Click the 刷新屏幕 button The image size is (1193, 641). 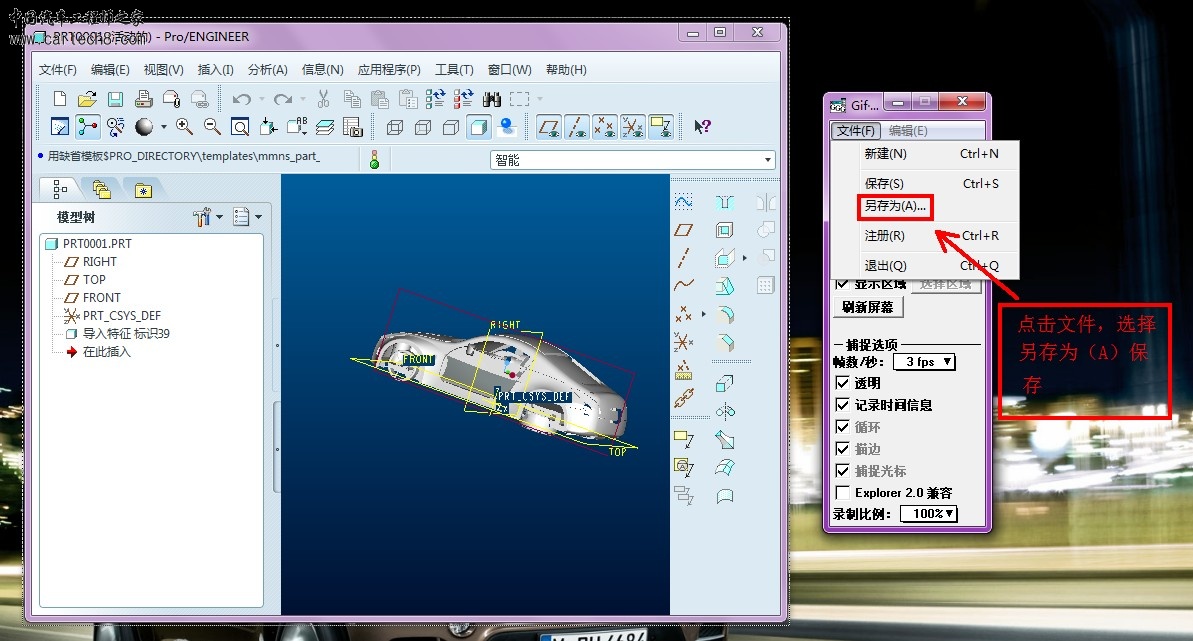pyautogui.click(x=868, y=307)
